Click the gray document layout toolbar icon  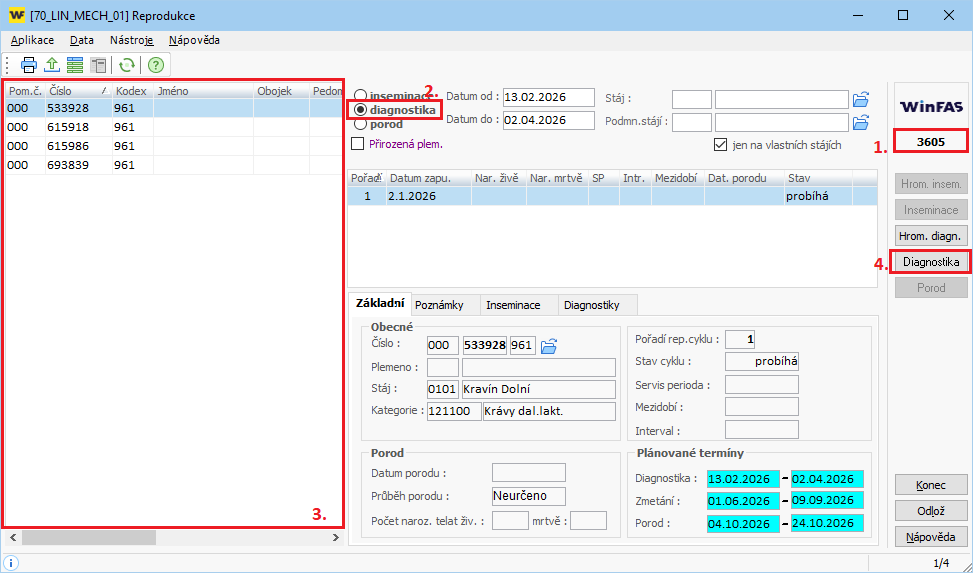pyautogui.click(x=98, y=65)
